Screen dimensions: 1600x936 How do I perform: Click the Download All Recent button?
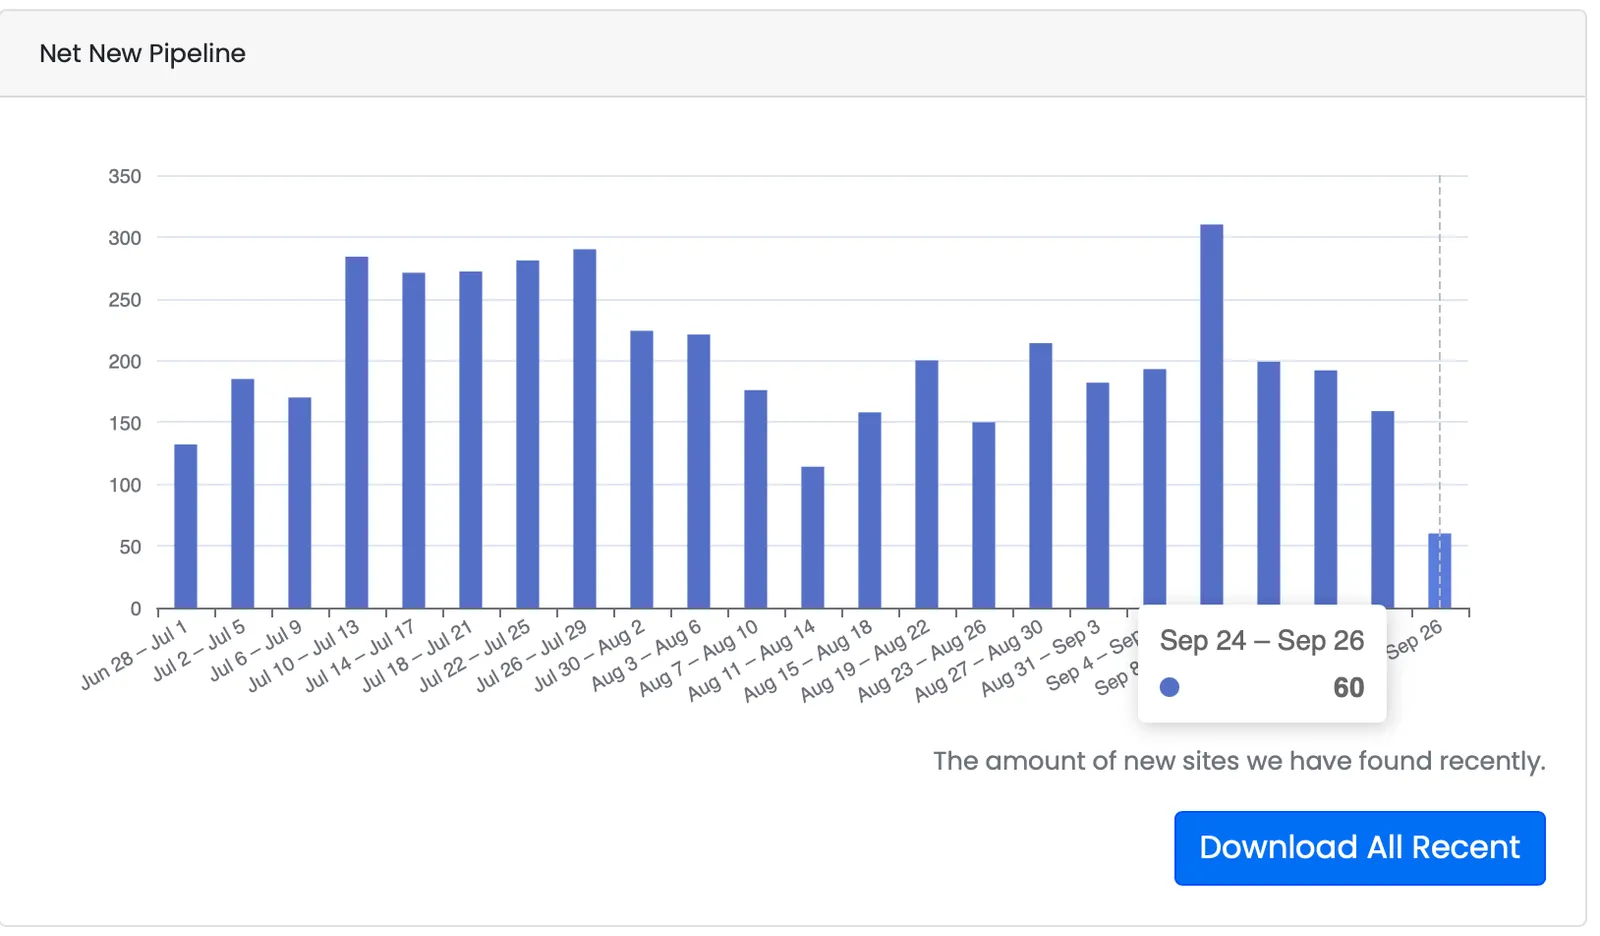tap(1359, 848)
